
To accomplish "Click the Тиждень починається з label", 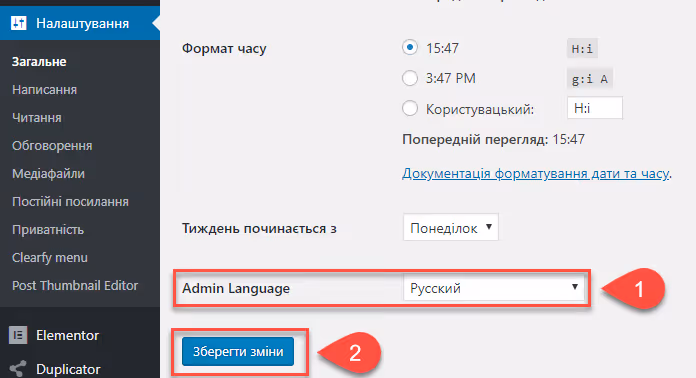I will click(x=259, y=228).
